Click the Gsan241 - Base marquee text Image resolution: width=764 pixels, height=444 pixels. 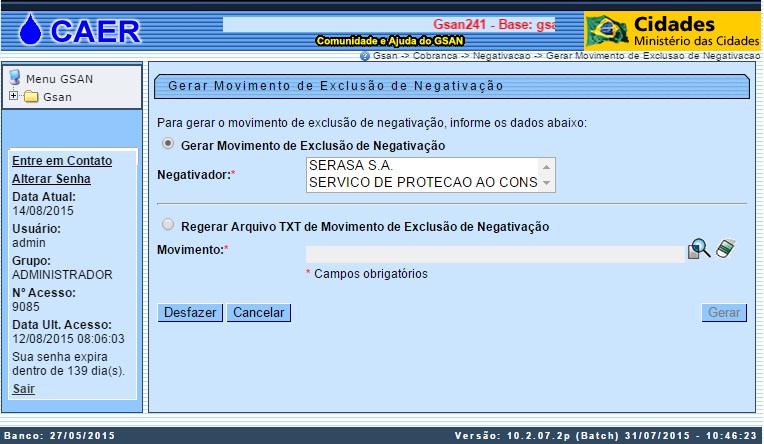coord(494,24)
